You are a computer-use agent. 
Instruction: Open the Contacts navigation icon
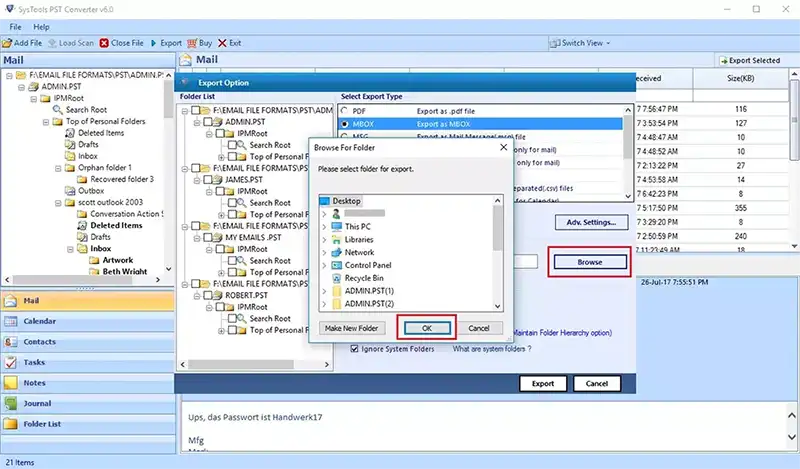pos(10,341)
